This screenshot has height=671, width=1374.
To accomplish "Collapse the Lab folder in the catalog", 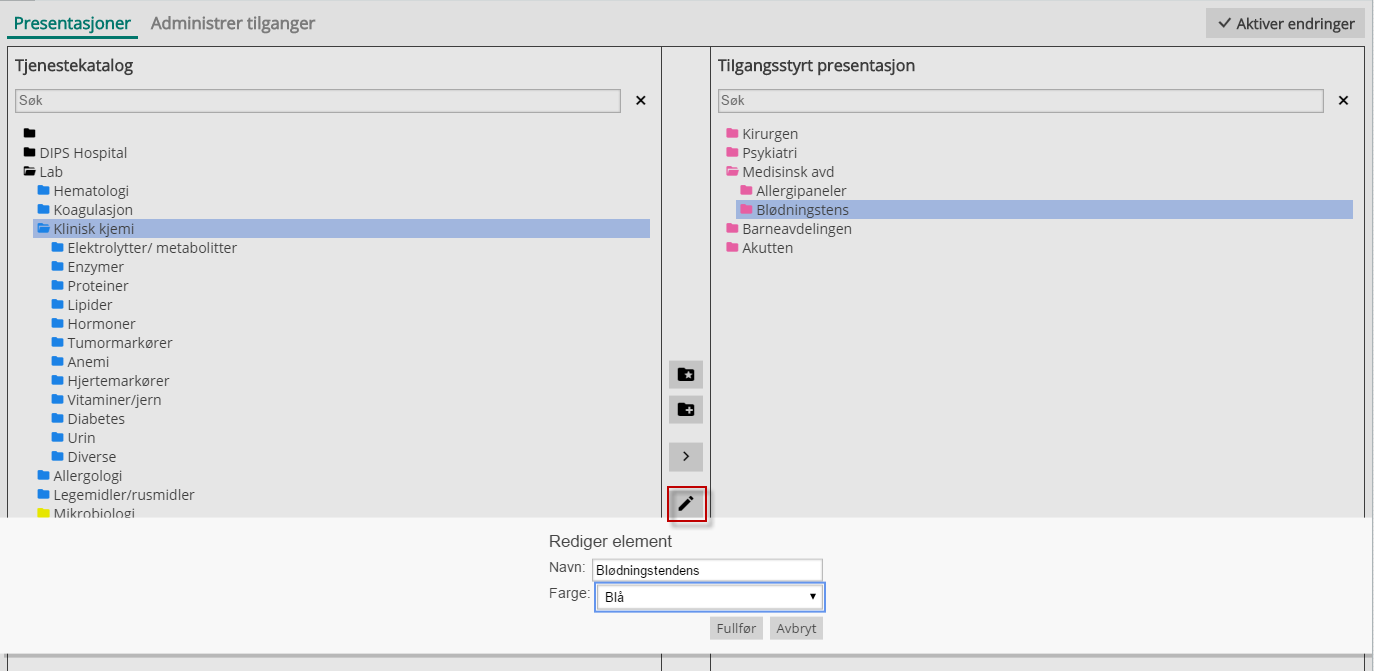I will point(30,172).
